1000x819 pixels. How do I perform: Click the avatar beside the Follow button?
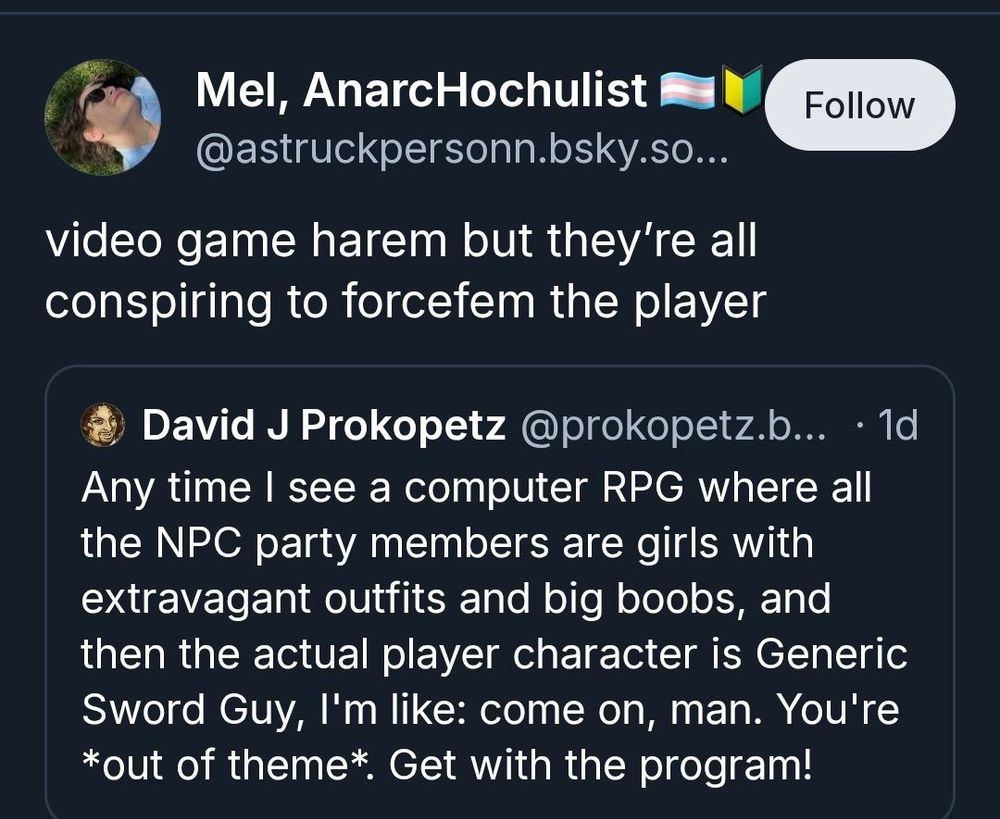click(x=105, y=110)
